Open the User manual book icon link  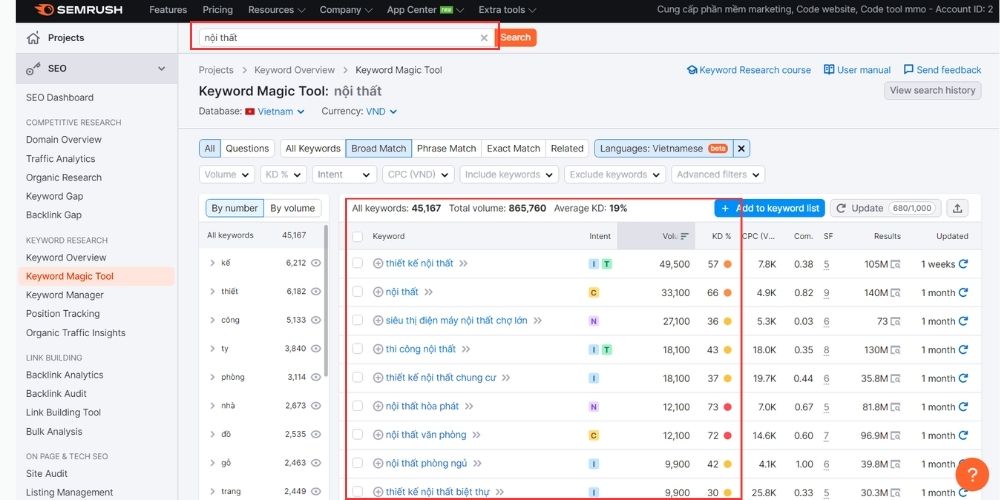[857, 70]
